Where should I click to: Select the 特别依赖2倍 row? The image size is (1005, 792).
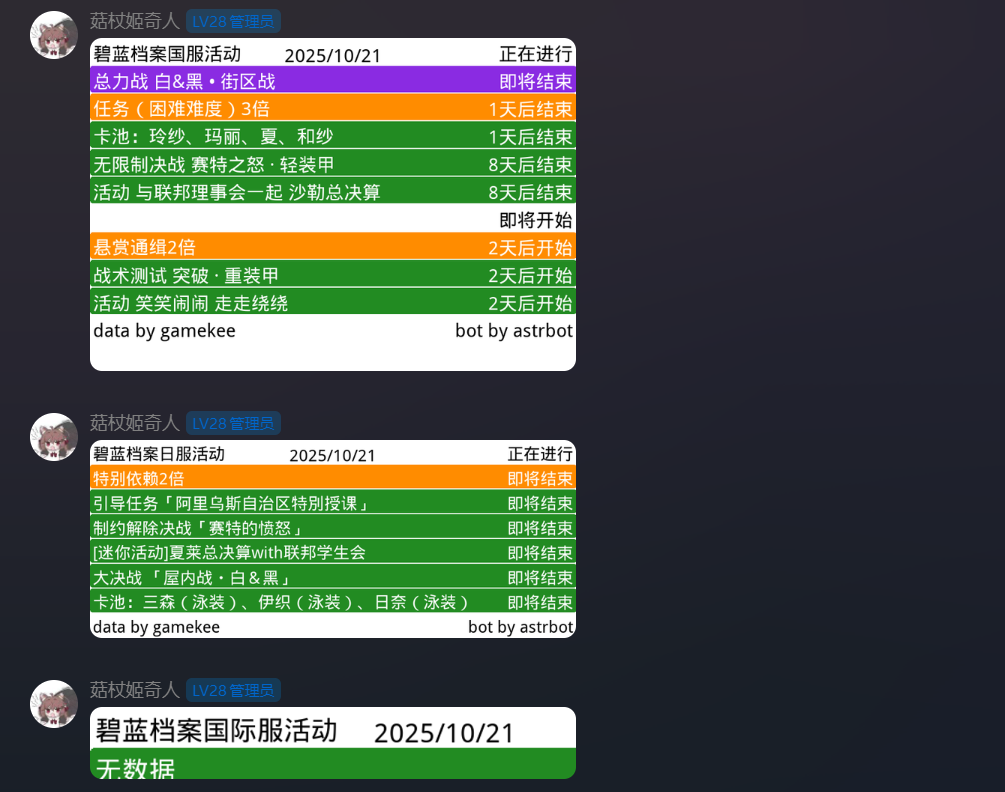click(x=333, y=477)
